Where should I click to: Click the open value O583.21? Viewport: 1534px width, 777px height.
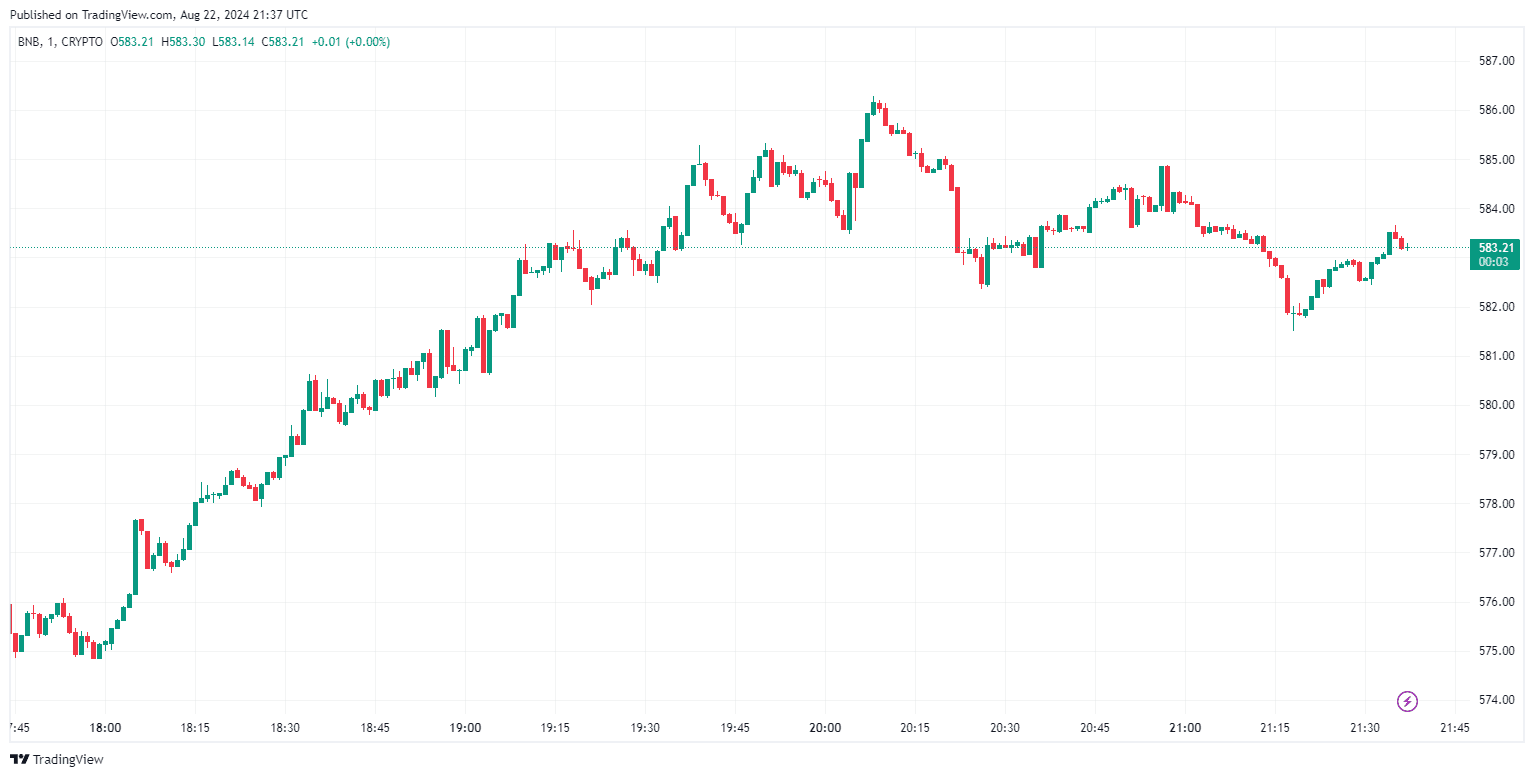132,42
